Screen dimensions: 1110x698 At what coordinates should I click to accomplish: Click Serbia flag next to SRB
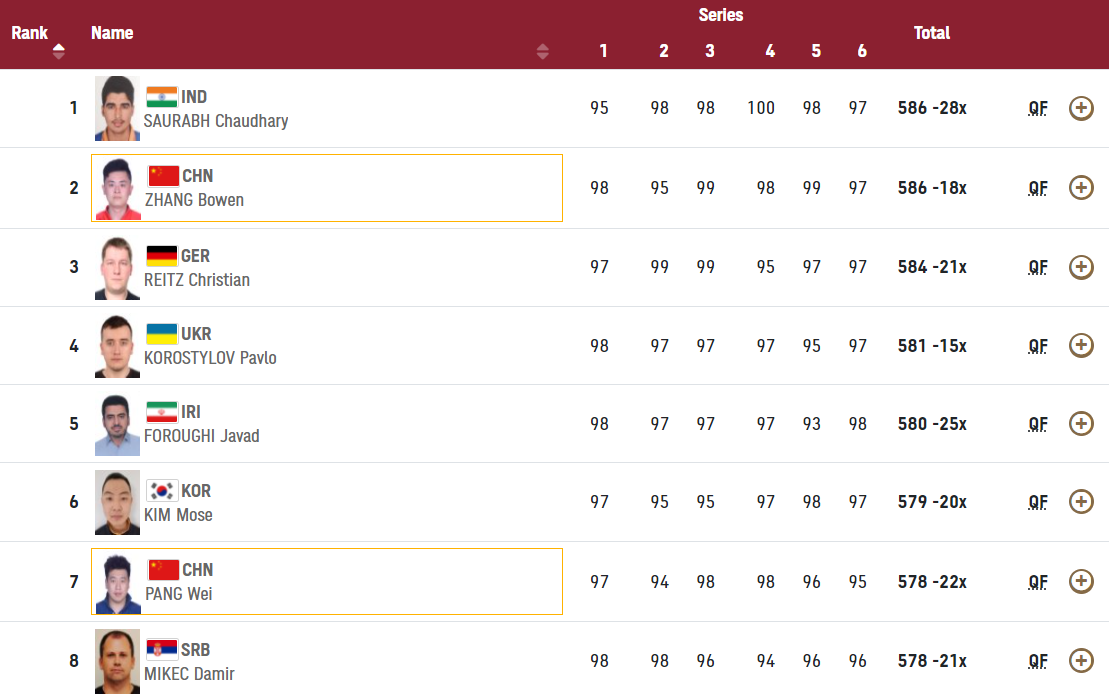161,649
